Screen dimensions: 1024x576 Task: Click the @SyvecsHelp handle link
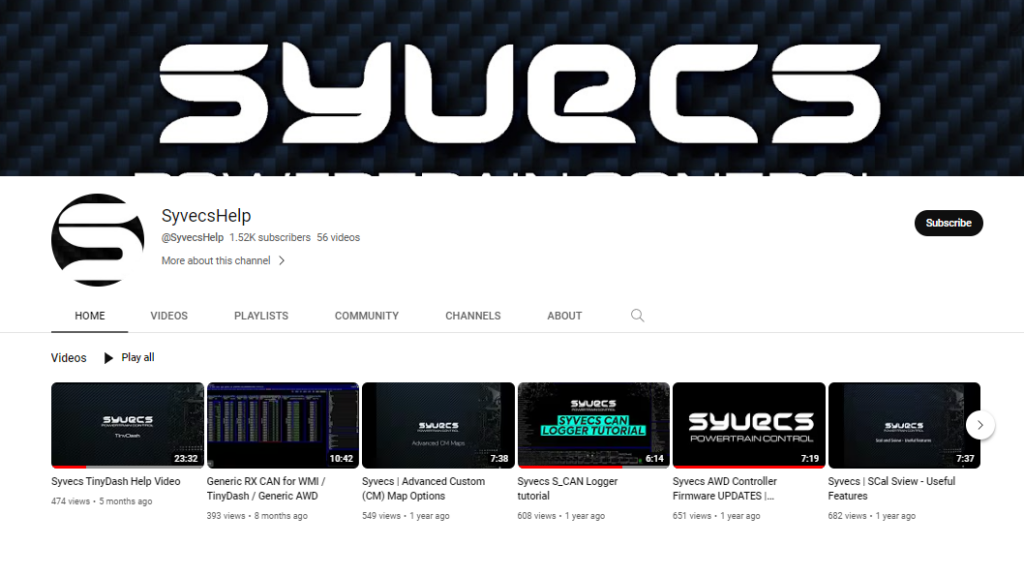[192, 237]
